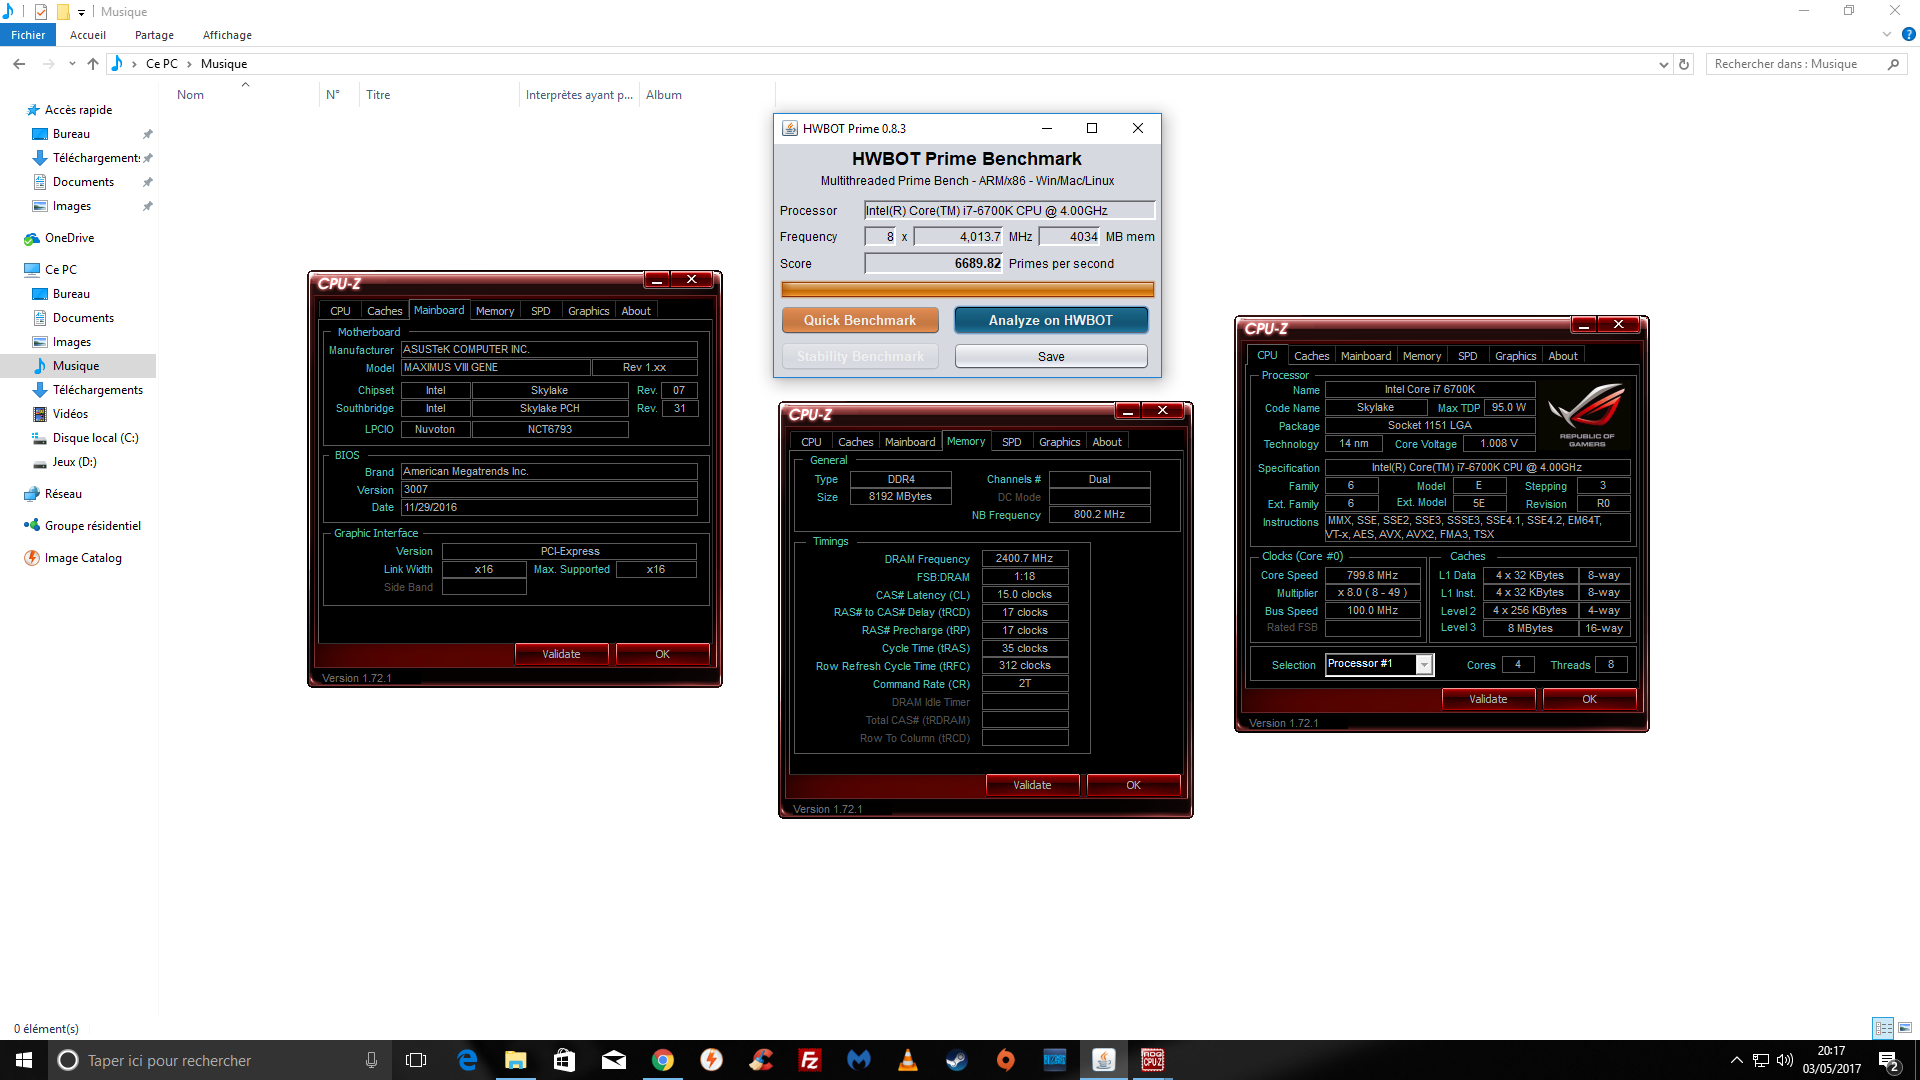This screenshot has height=1080, width=1920.
Task: Open the Affichage ribbon tab
Action: tap(227, 35)
